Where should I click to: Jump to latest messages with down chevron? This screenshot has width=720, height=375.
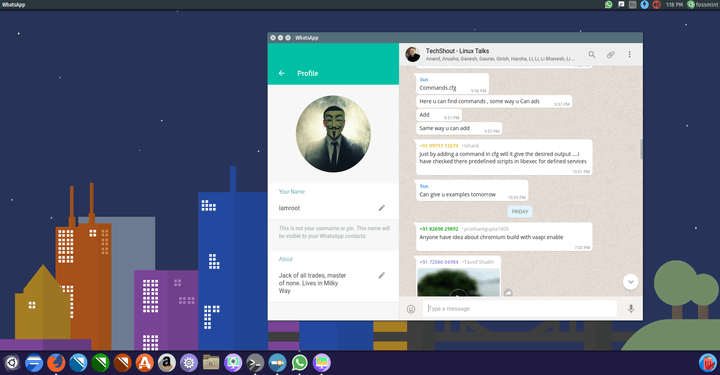[x=630, y=282]
